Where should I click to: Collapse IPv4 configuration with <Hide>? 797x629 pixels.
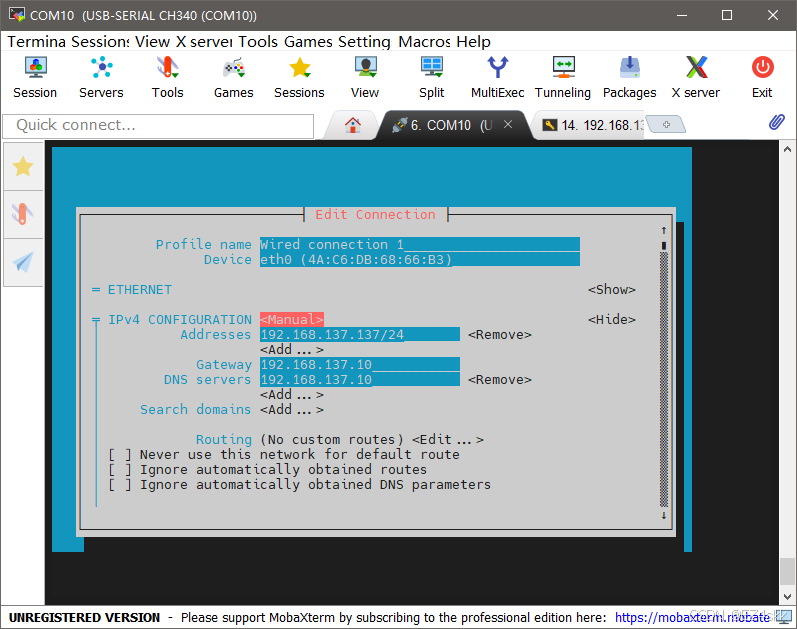tap(611, 319)
